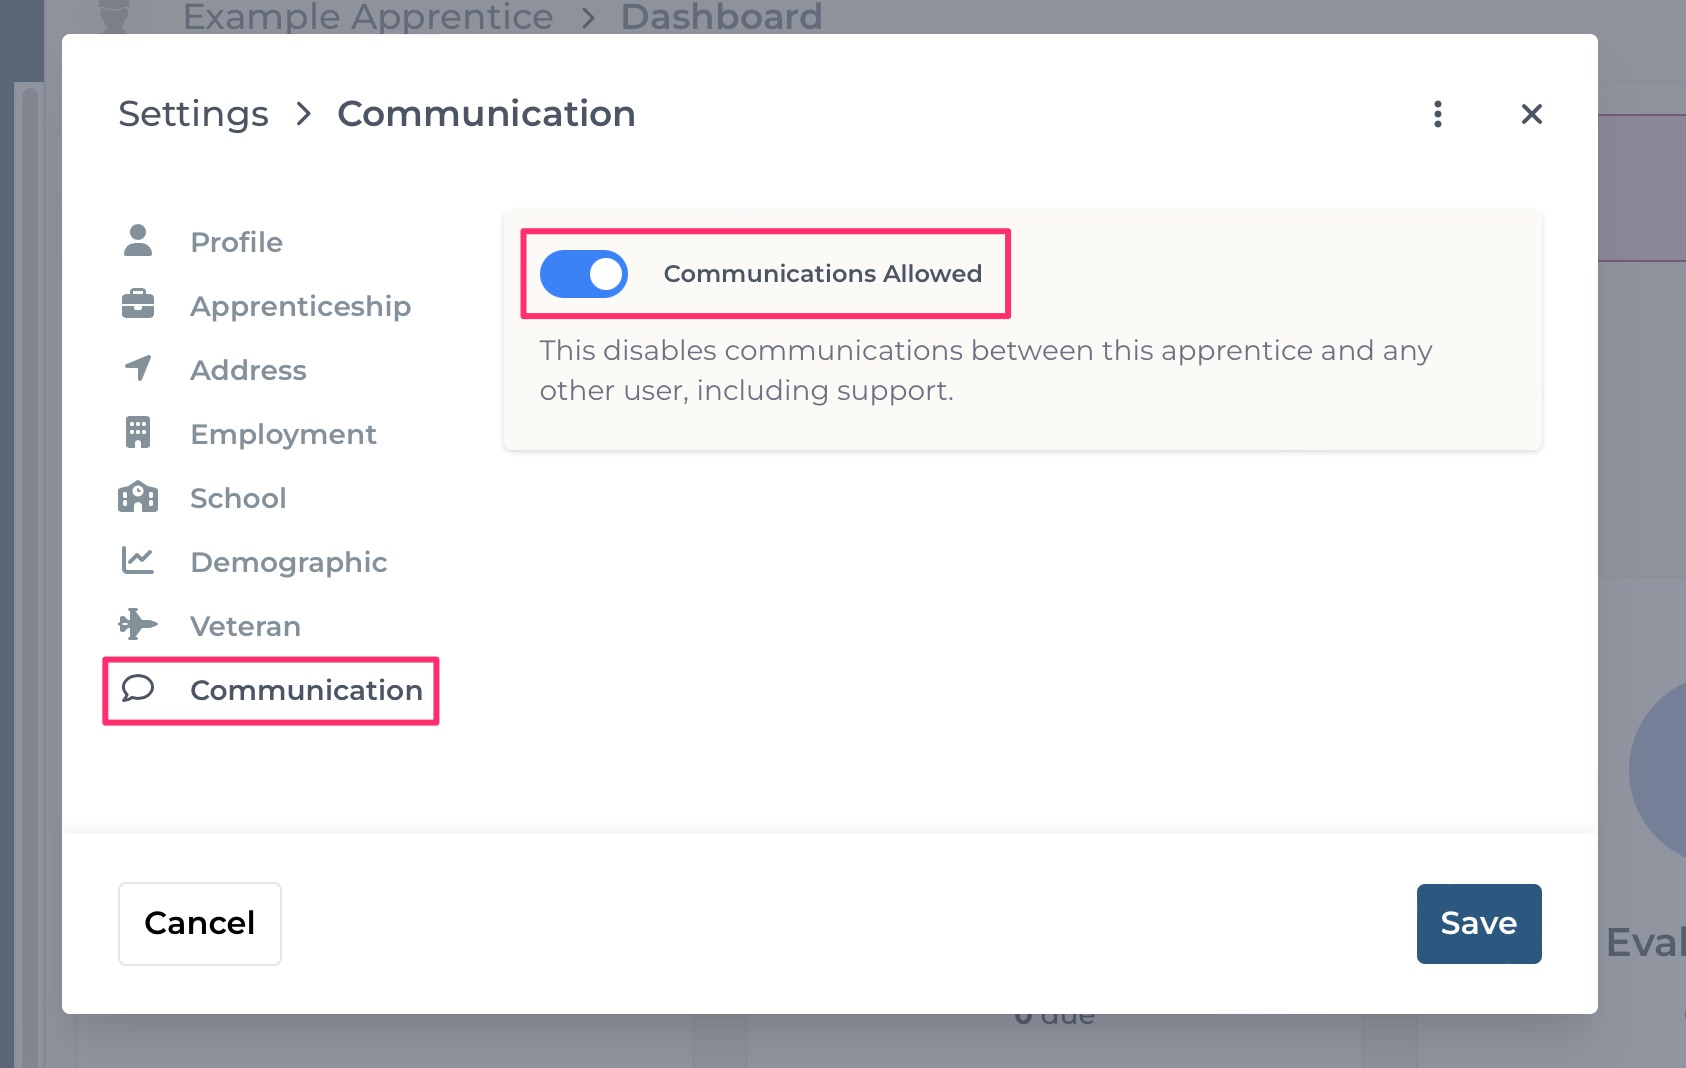Open the three-dot more options menu
Viewport: 1686px width, 1068px height.
(1438, 114)
